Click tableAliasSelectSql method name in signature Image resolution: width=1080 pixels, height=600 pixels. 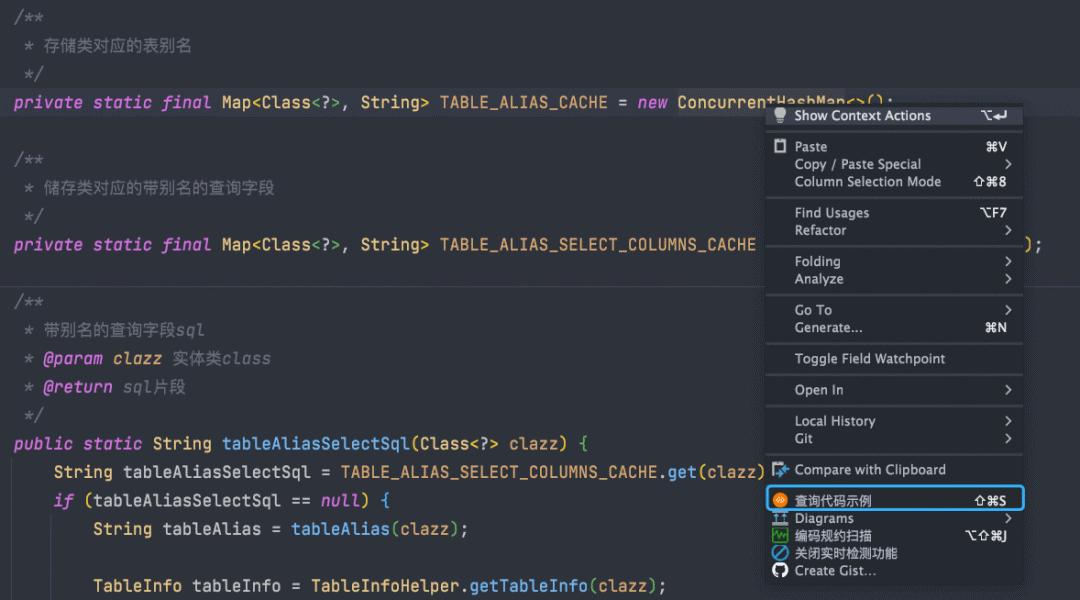pyautogui.click(x=315, y=444)
